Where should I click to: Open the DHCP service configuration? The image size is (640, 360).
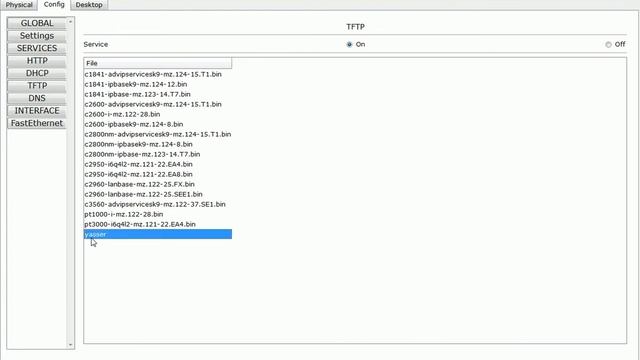click(x=37, y=73)
